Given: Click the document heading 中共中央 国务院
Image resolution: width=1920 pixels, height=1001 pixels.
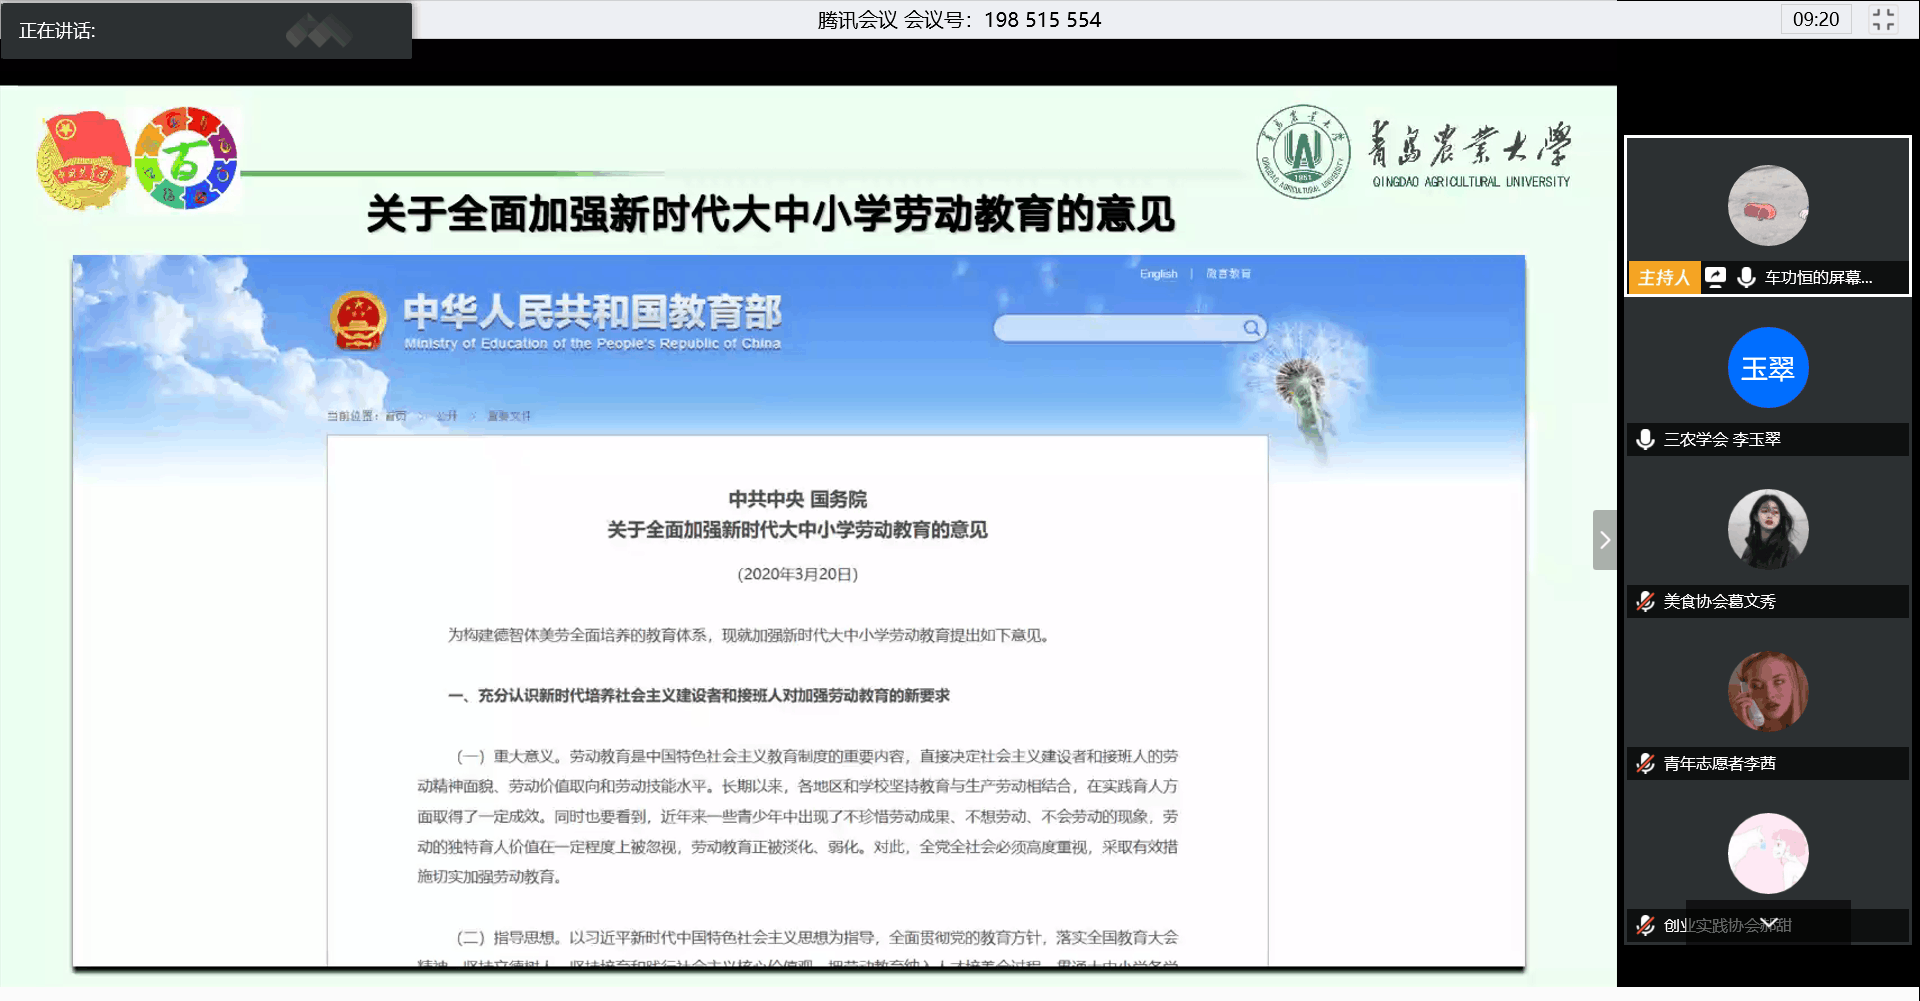Looking at the screenshot, I should [x=797, y=499].
